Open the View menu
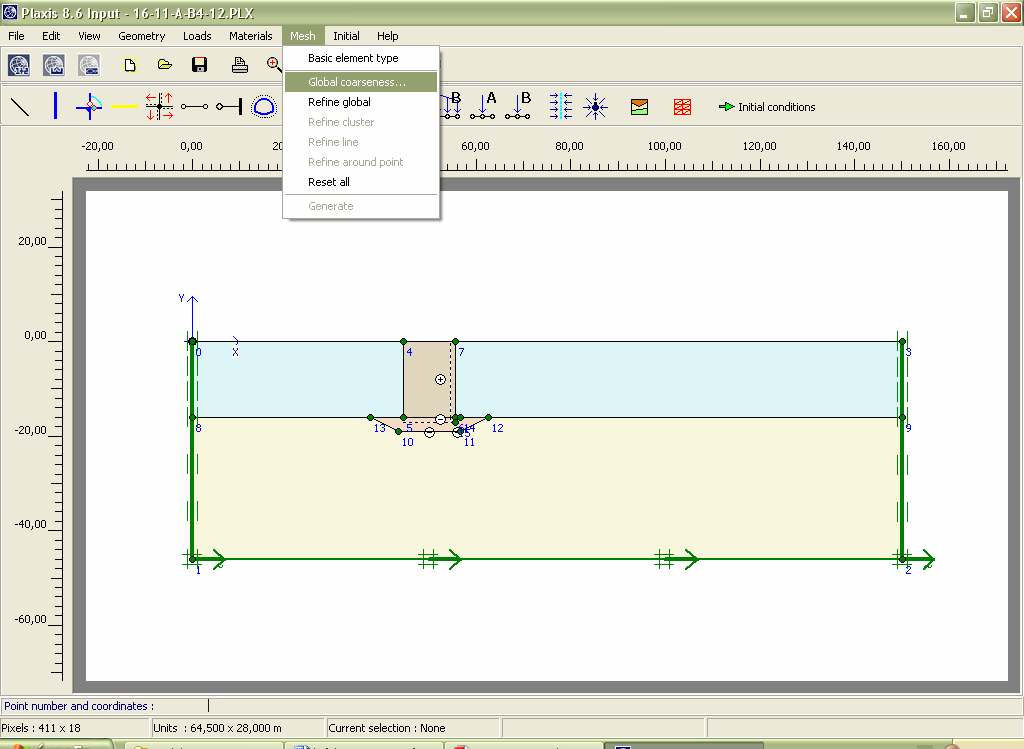1024x749 pixels. point(89,36)
